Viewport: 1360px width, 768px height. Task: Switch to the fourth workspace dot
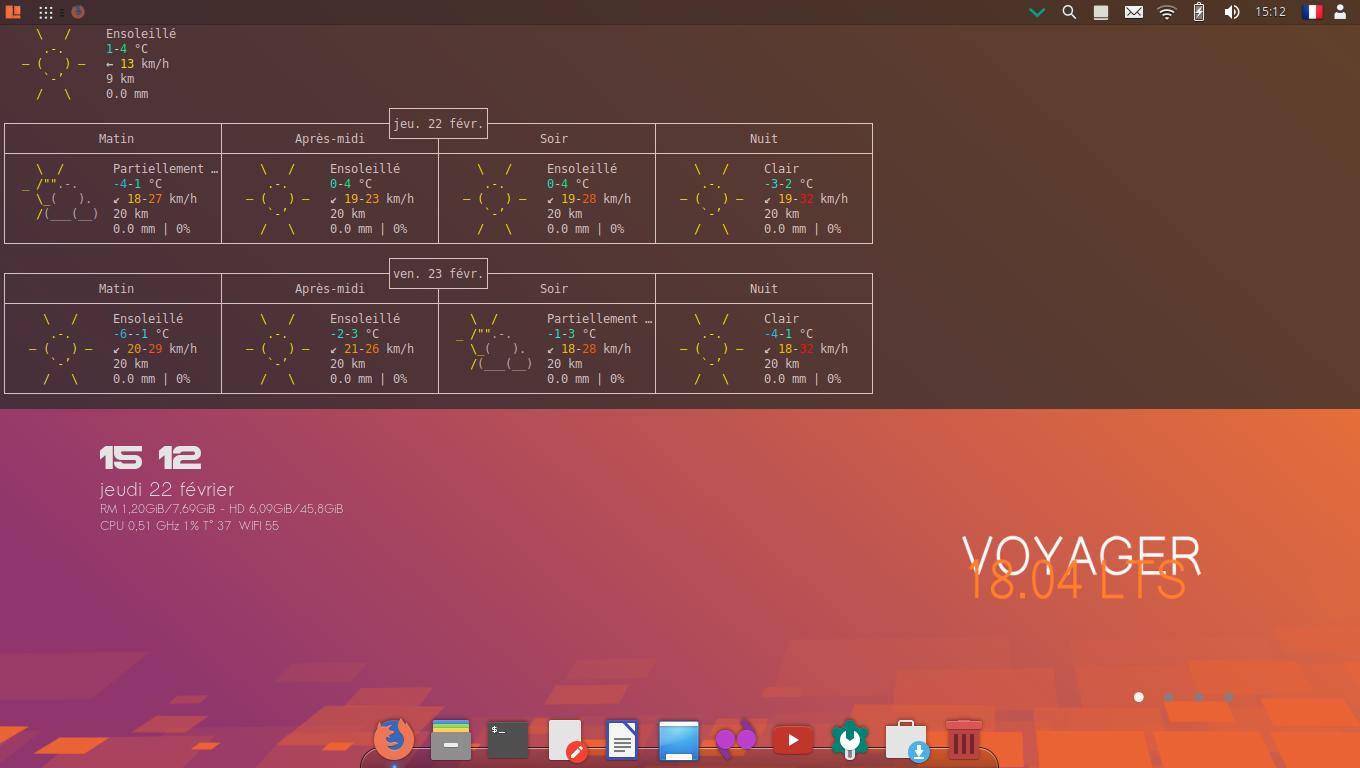[x=1228, y=697]
